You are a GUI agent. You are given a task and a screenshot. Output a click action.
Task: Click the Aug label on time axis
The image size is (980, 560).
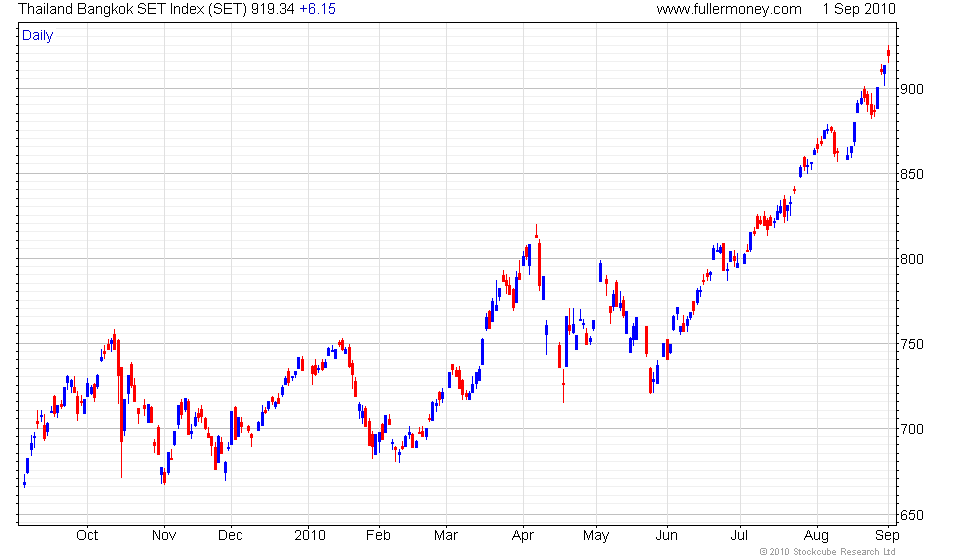816,536
